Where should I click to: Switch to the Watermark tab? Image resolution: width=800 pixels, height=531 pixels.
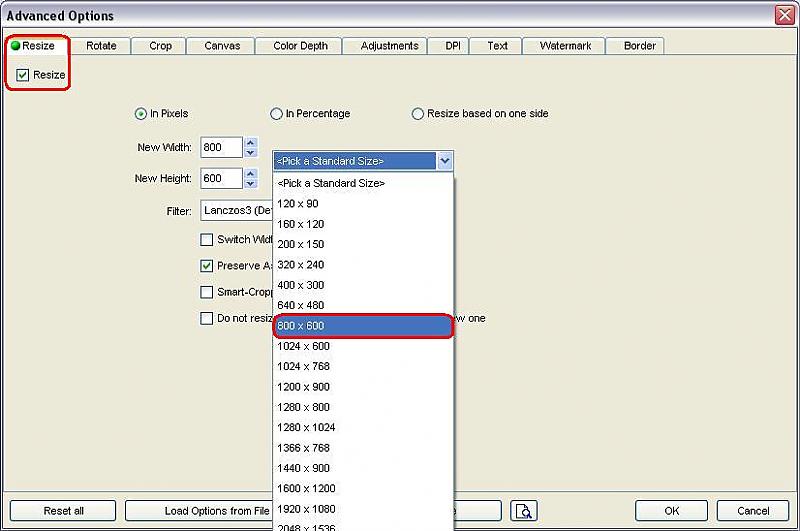[x=565, y=46]
